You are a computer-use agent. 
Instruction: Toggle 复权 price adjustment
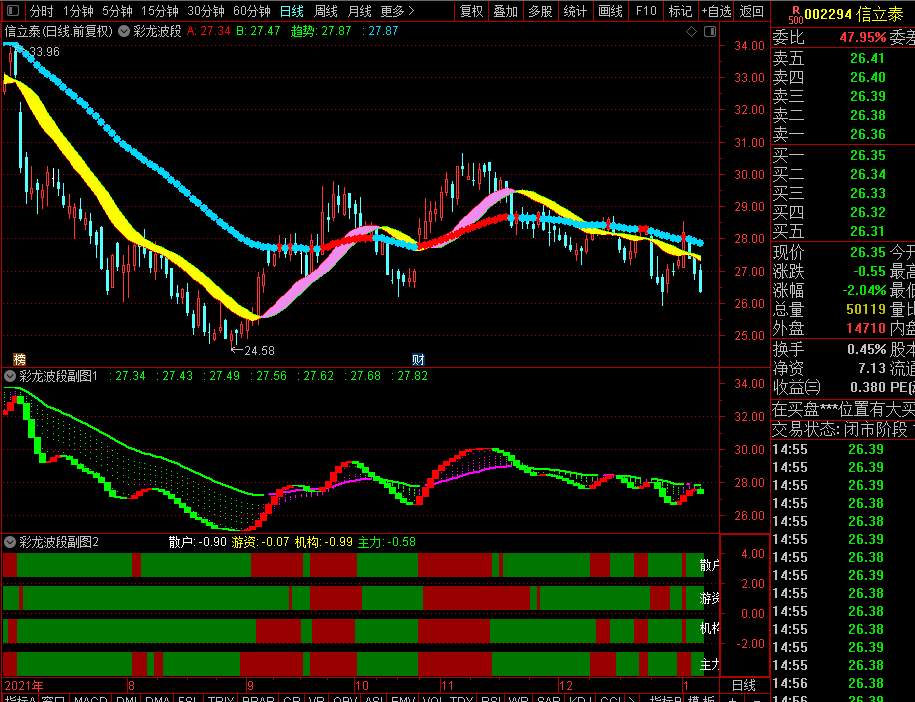coord(471,12)
